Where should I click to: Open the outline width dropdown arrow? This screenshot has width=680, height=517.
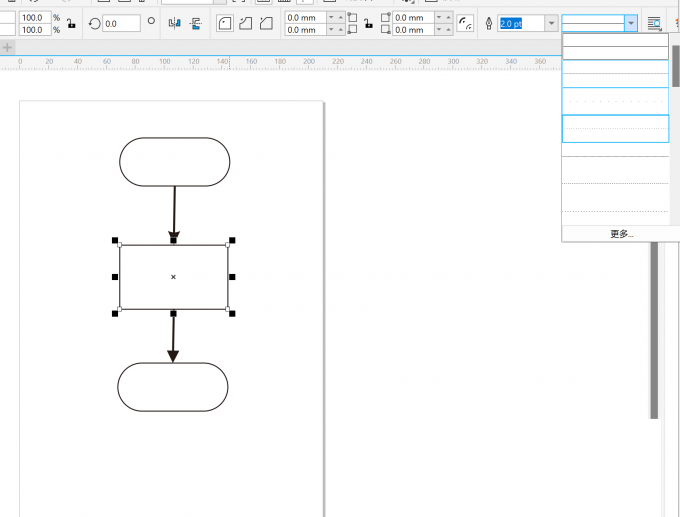click(551, 23)
